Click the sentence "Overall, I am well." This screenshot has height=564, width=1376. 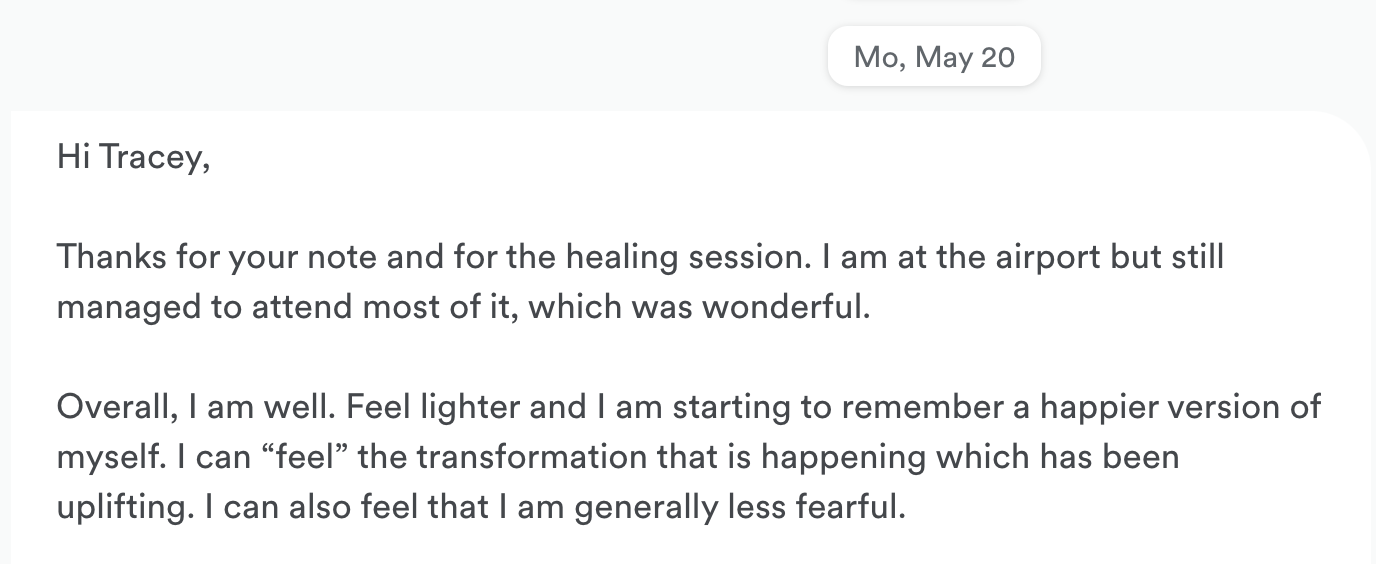tap(206, 407)
